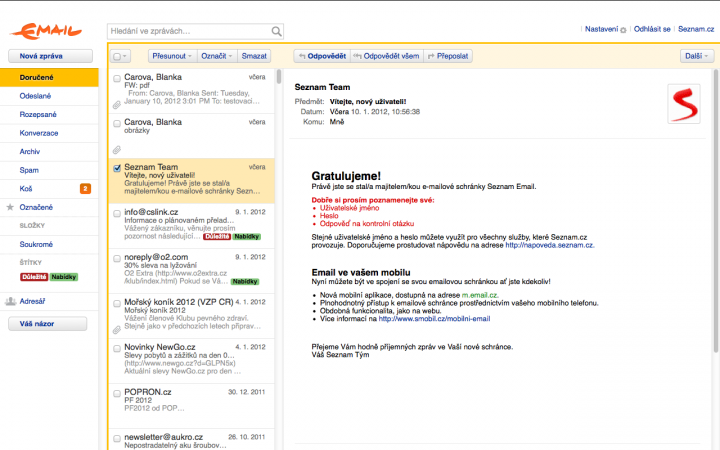The height and width of the screenshot is (450, 720).
Task: Open the m.email.cz link
Action: [x=480, y=295]
